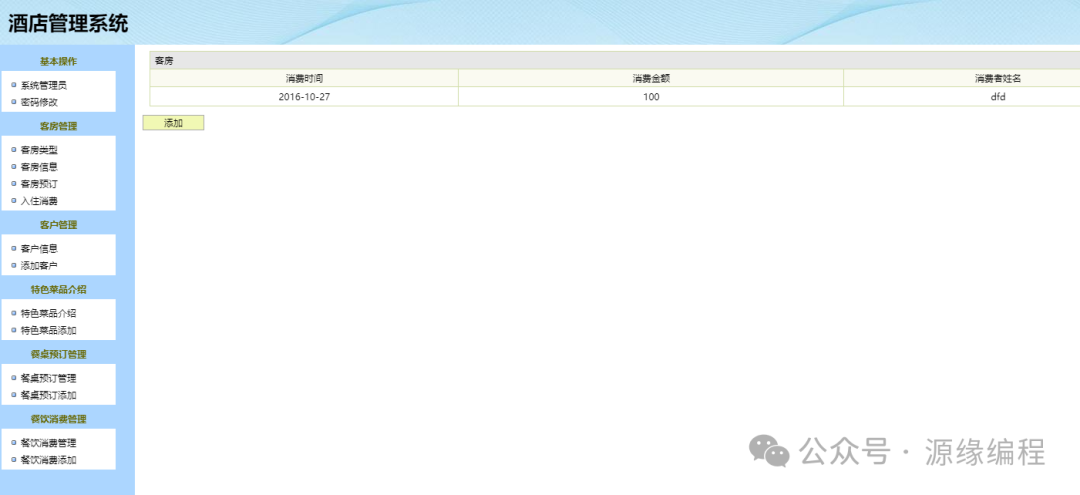
Task: Click the 餐桌预订管理 section header
Action: click(59, 354)
